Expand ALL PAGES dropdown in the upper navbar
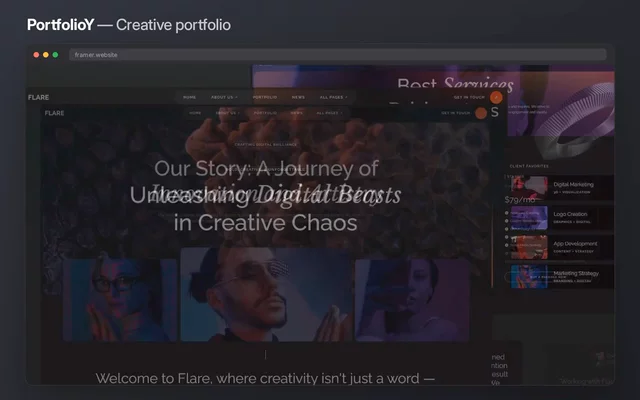 [333, 97]
